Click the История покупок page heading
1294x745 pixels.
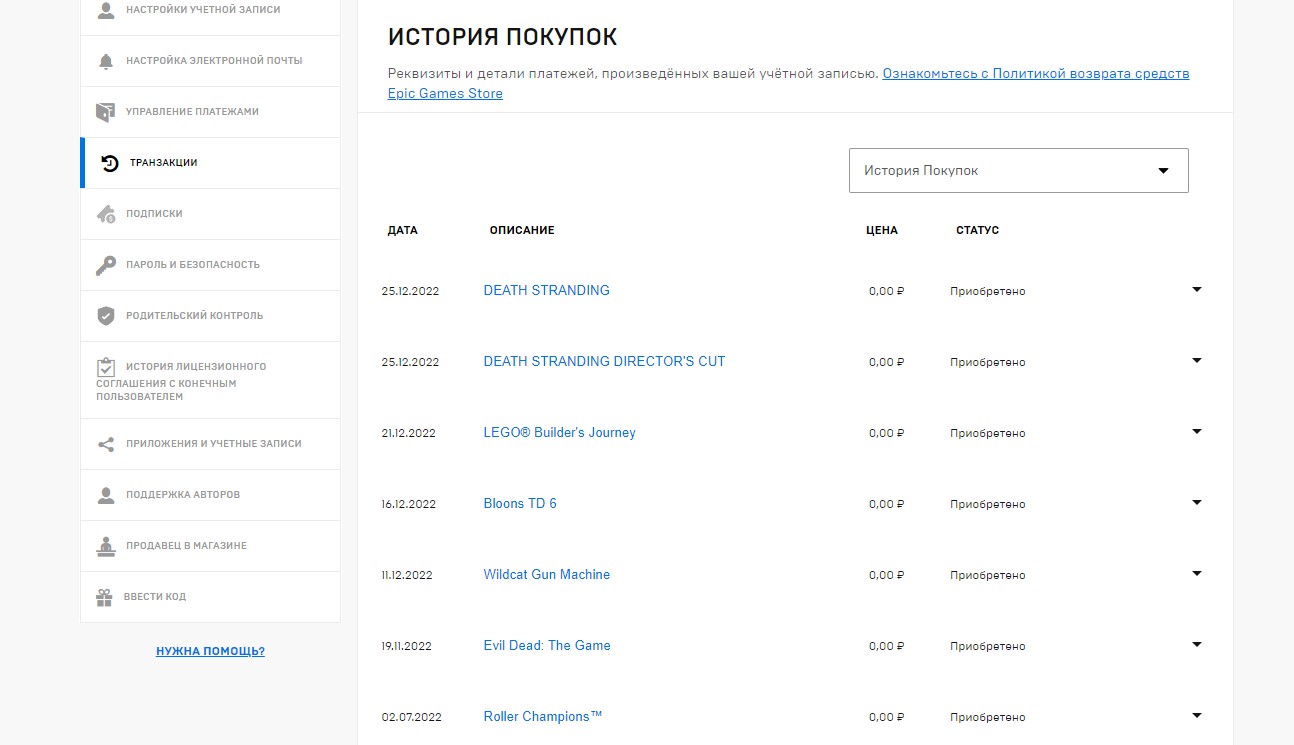pos(503,38)
